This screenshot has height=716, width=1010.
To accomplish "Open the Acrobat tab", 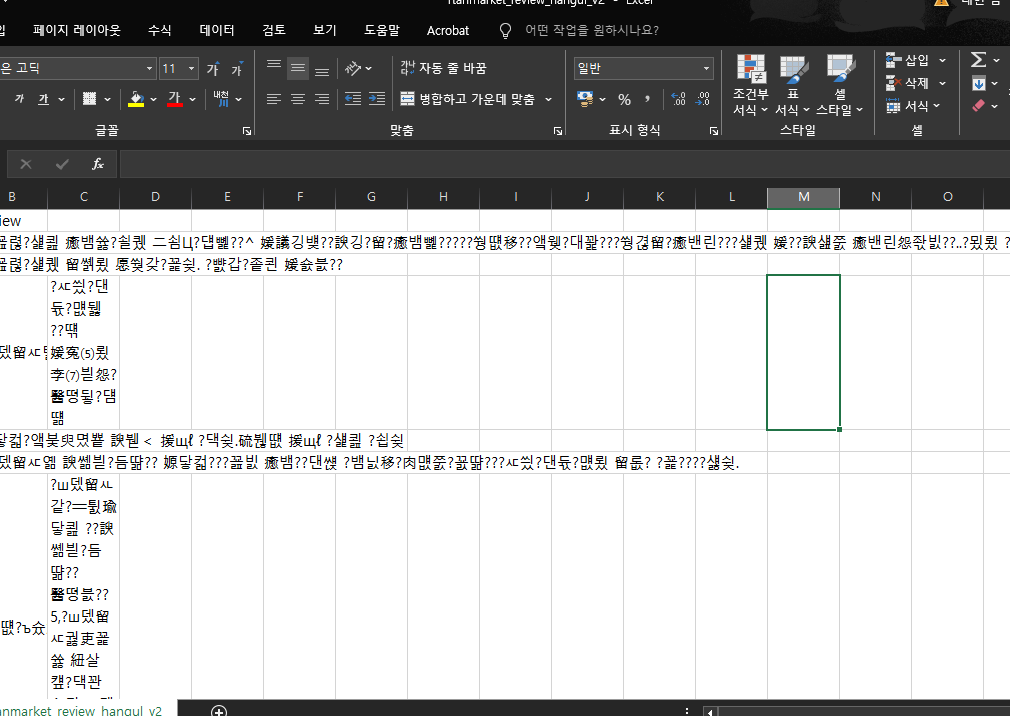I will click(448, 30).
